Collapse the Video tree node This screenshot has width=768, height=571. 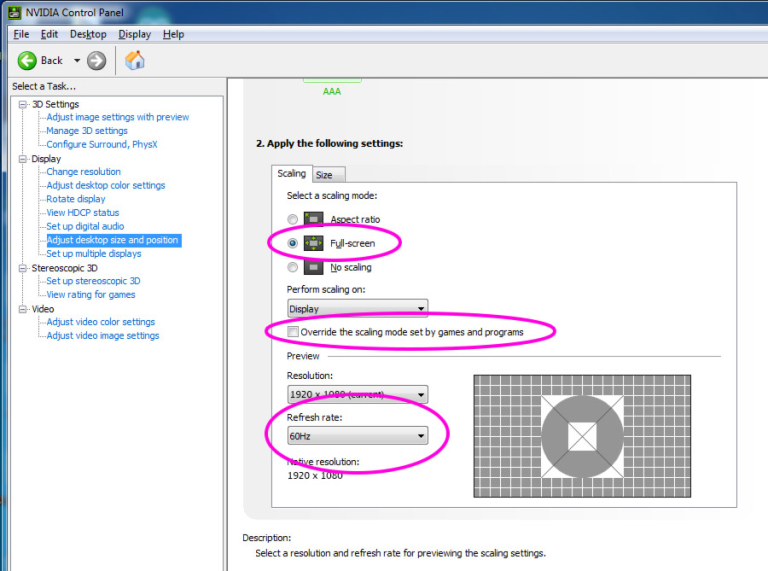pos(23,309)
